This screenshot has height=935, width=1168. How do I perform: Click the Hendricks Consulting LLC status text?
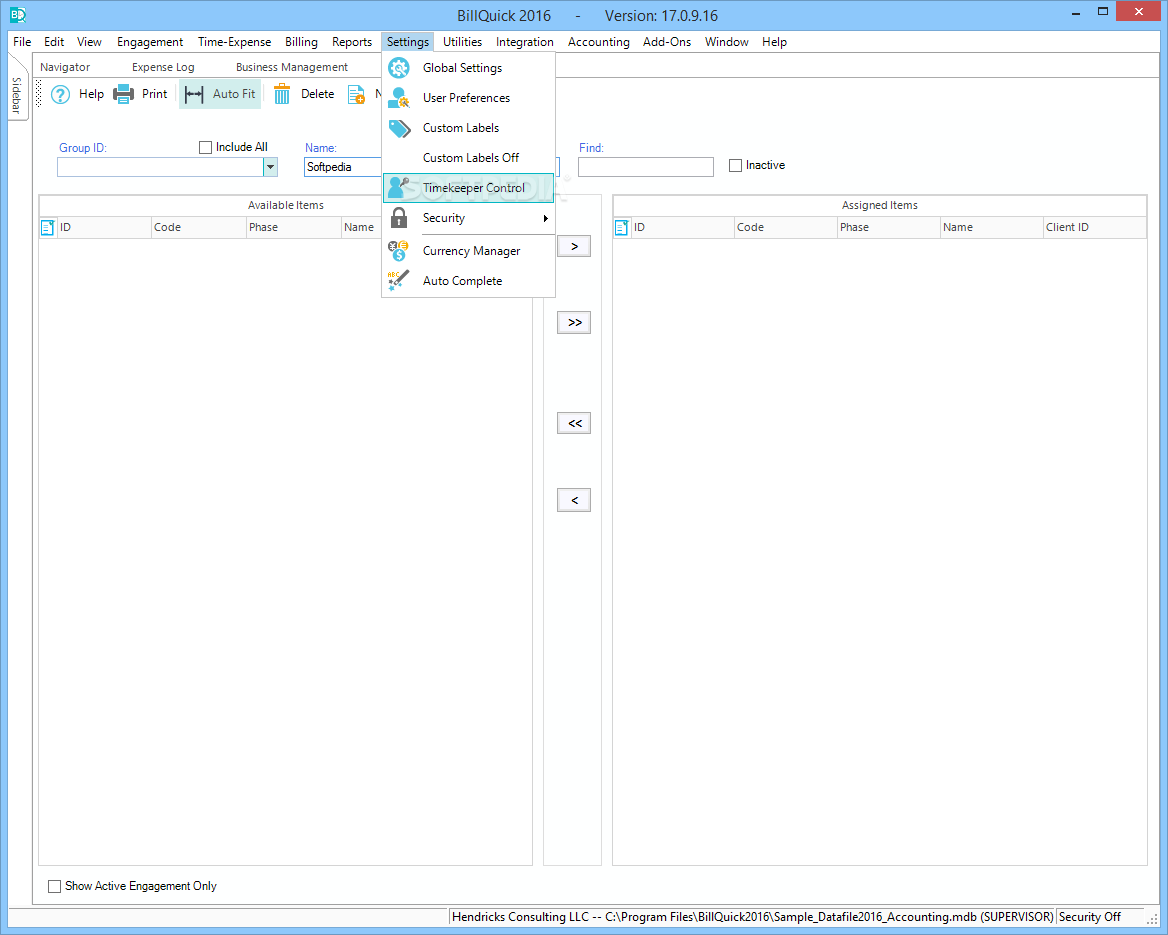pyautogui.click(x=752, y=917)
